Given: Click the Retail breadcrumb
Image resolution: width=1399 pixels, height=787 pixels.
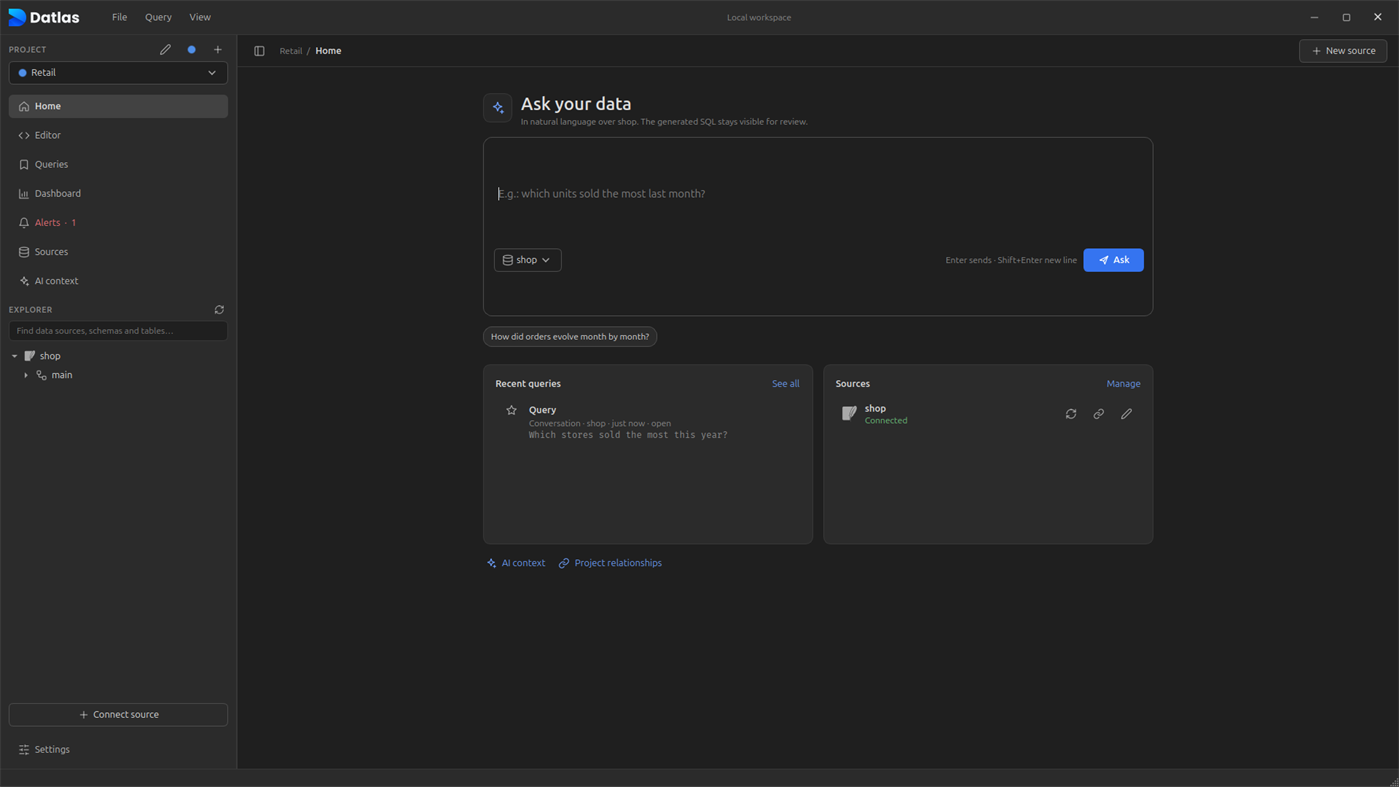Looking at the screenshot, I should [x=291, y=51].
